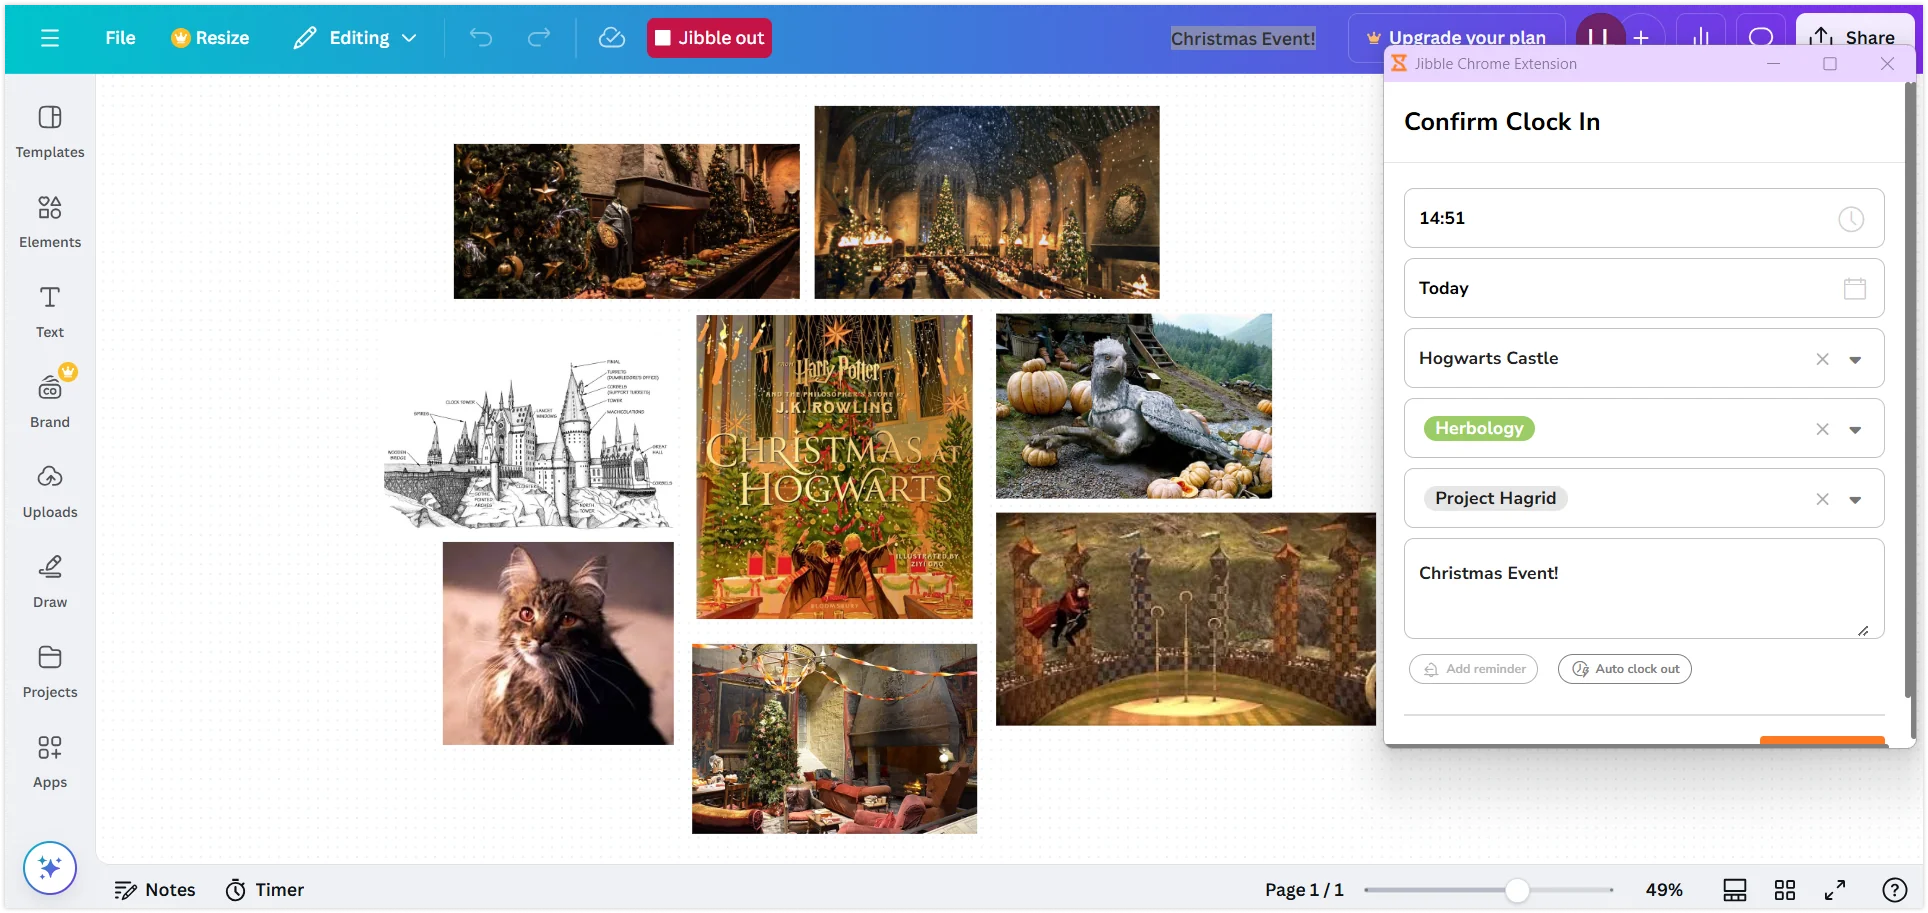Click the 14:51 time field
Image resolution: width=1928 pixels, height=913 pixels.
point(1644,218)
